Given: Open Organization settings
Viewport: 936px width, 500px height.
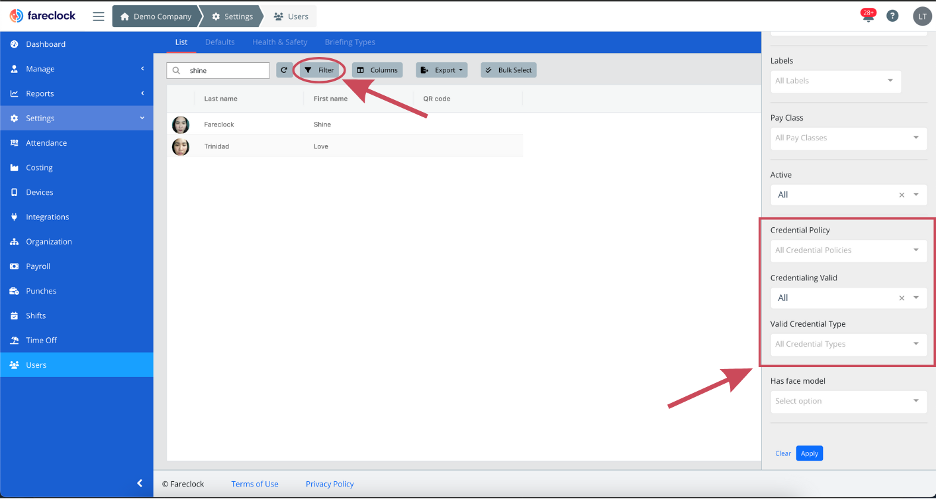Looking at the screenshot, I should [x=76, y=242].
